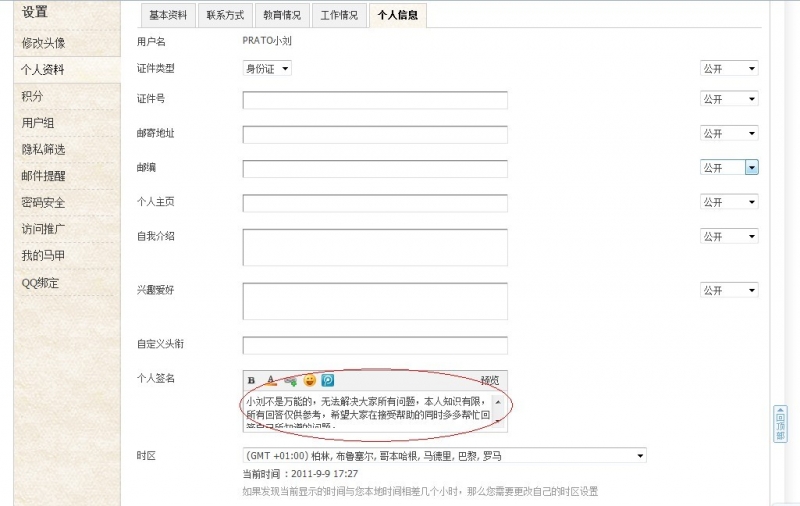Click into the 兴趣爱好 text area
Screen dimensions: 800x506
375,301
